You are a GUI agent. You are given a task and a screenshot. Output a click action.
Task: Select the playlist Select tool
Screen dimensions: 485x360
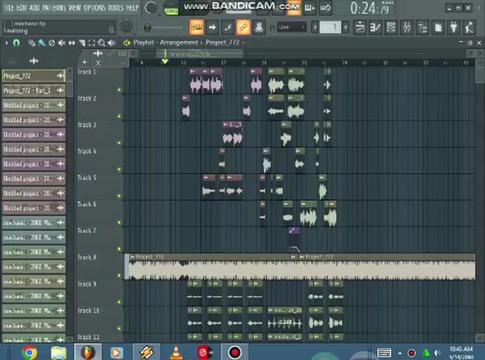[x=92, y=43]
